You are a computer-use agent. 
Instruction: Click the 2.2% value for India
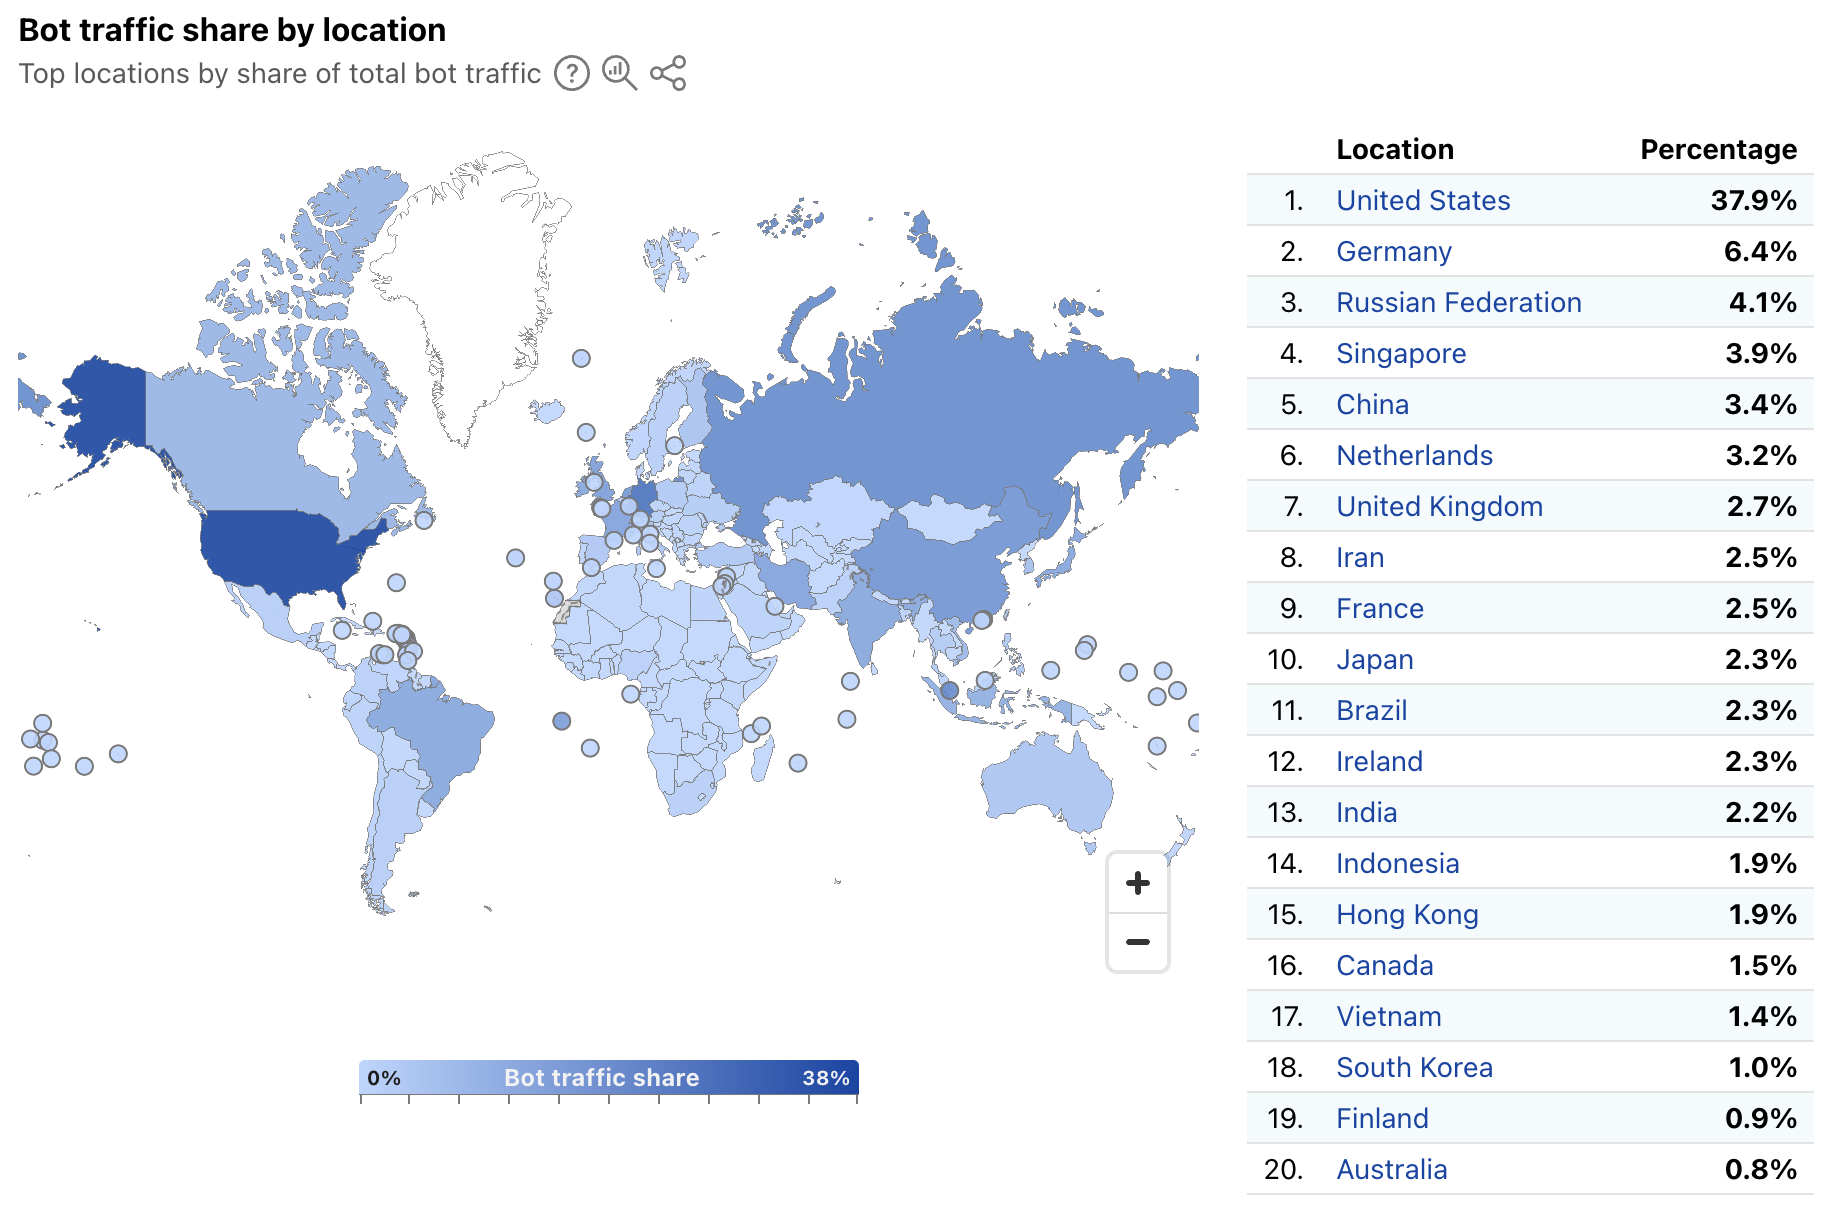(x=1761, y=813)
